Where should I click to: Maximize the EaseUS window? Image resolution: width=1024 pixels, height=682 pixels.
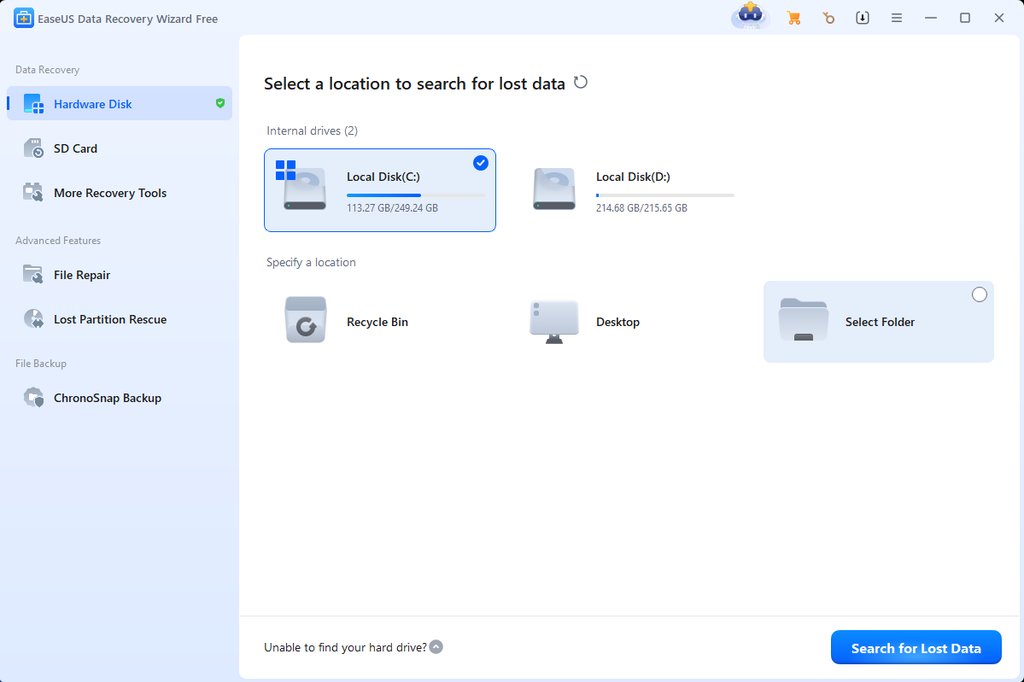[x=965, y=18]
